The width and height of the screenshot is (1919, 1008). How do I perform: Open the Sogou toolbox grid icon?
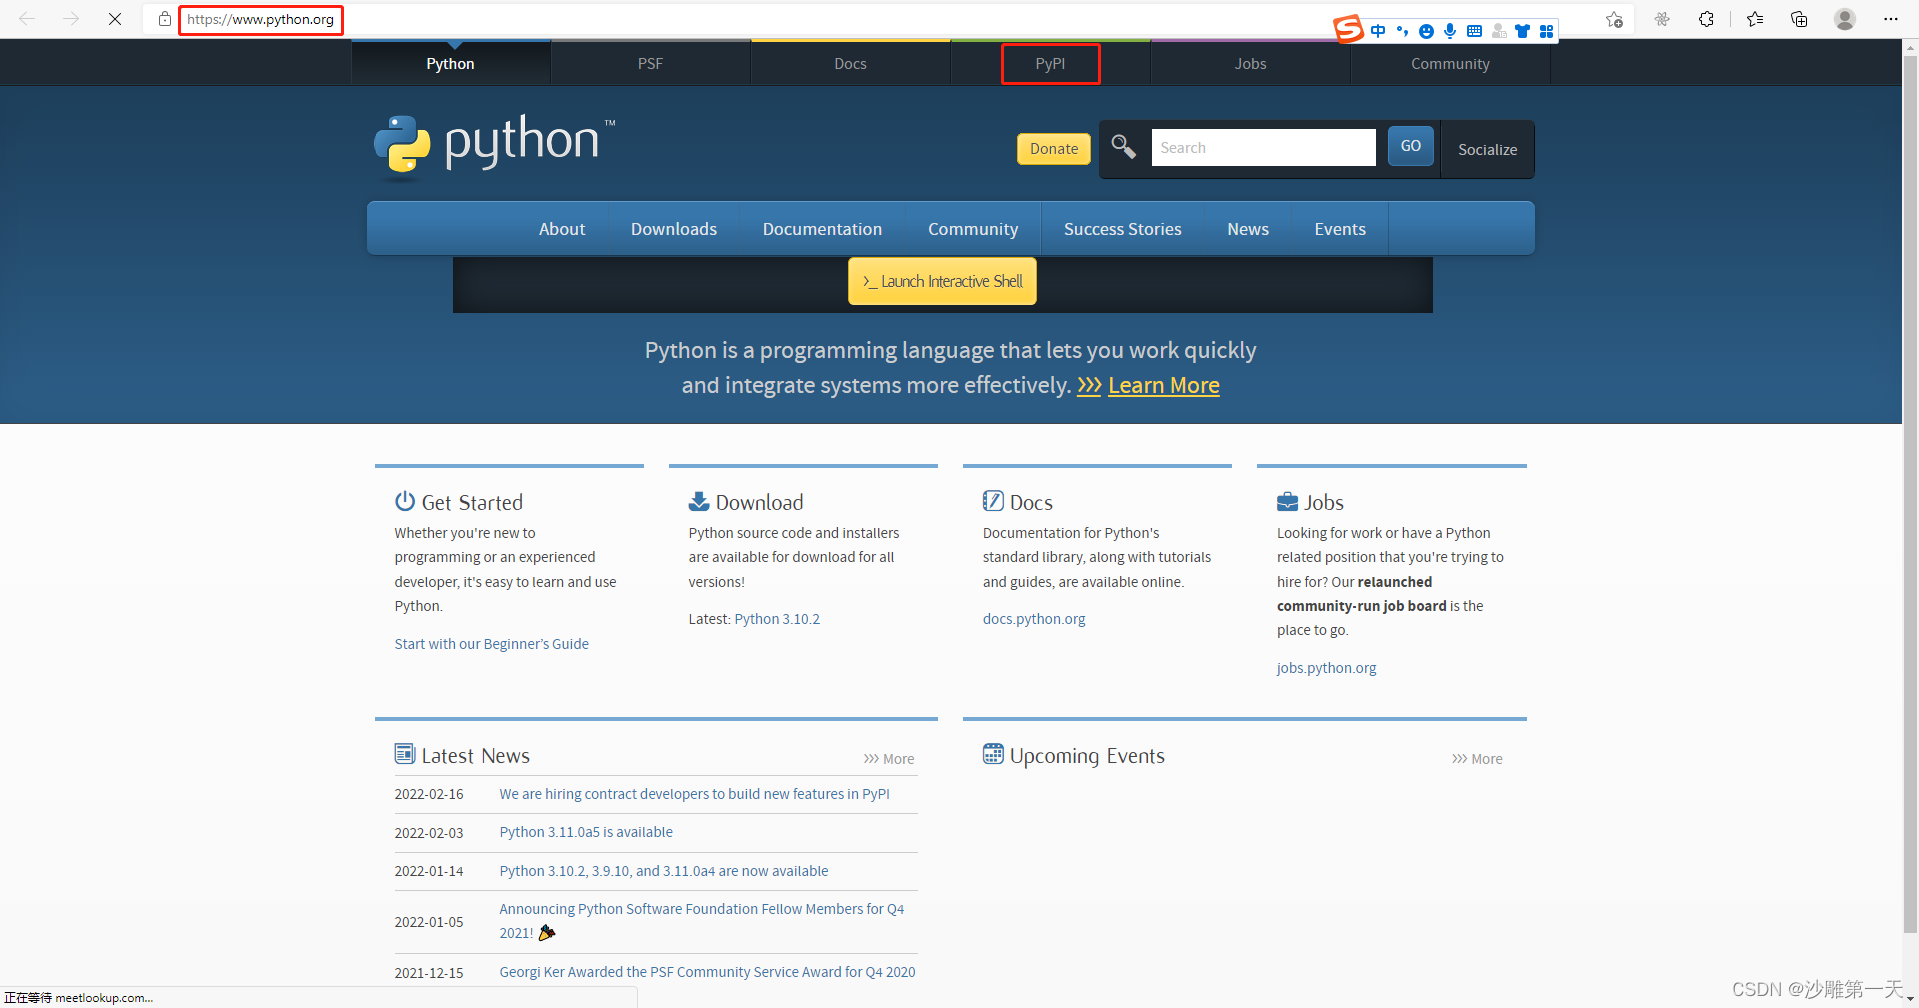pyautogui.click(x=1546, y=31)
